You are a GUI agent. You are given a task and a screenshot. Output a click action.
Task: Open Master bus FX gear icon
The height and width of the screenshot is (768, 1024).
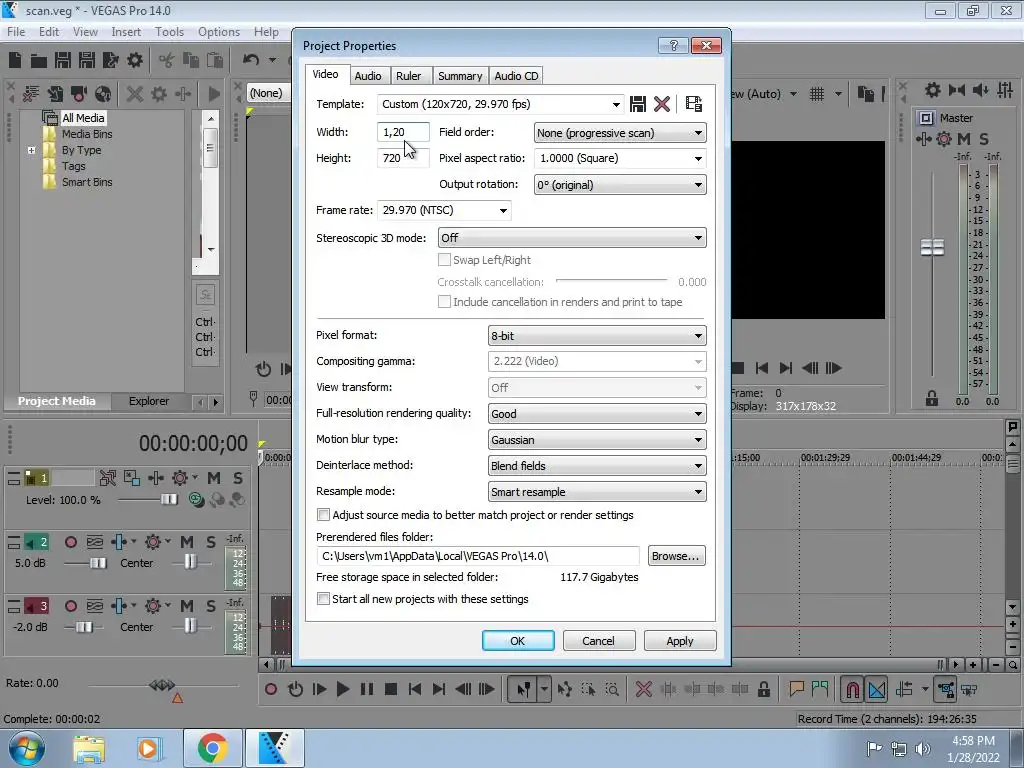click(944, 138)
